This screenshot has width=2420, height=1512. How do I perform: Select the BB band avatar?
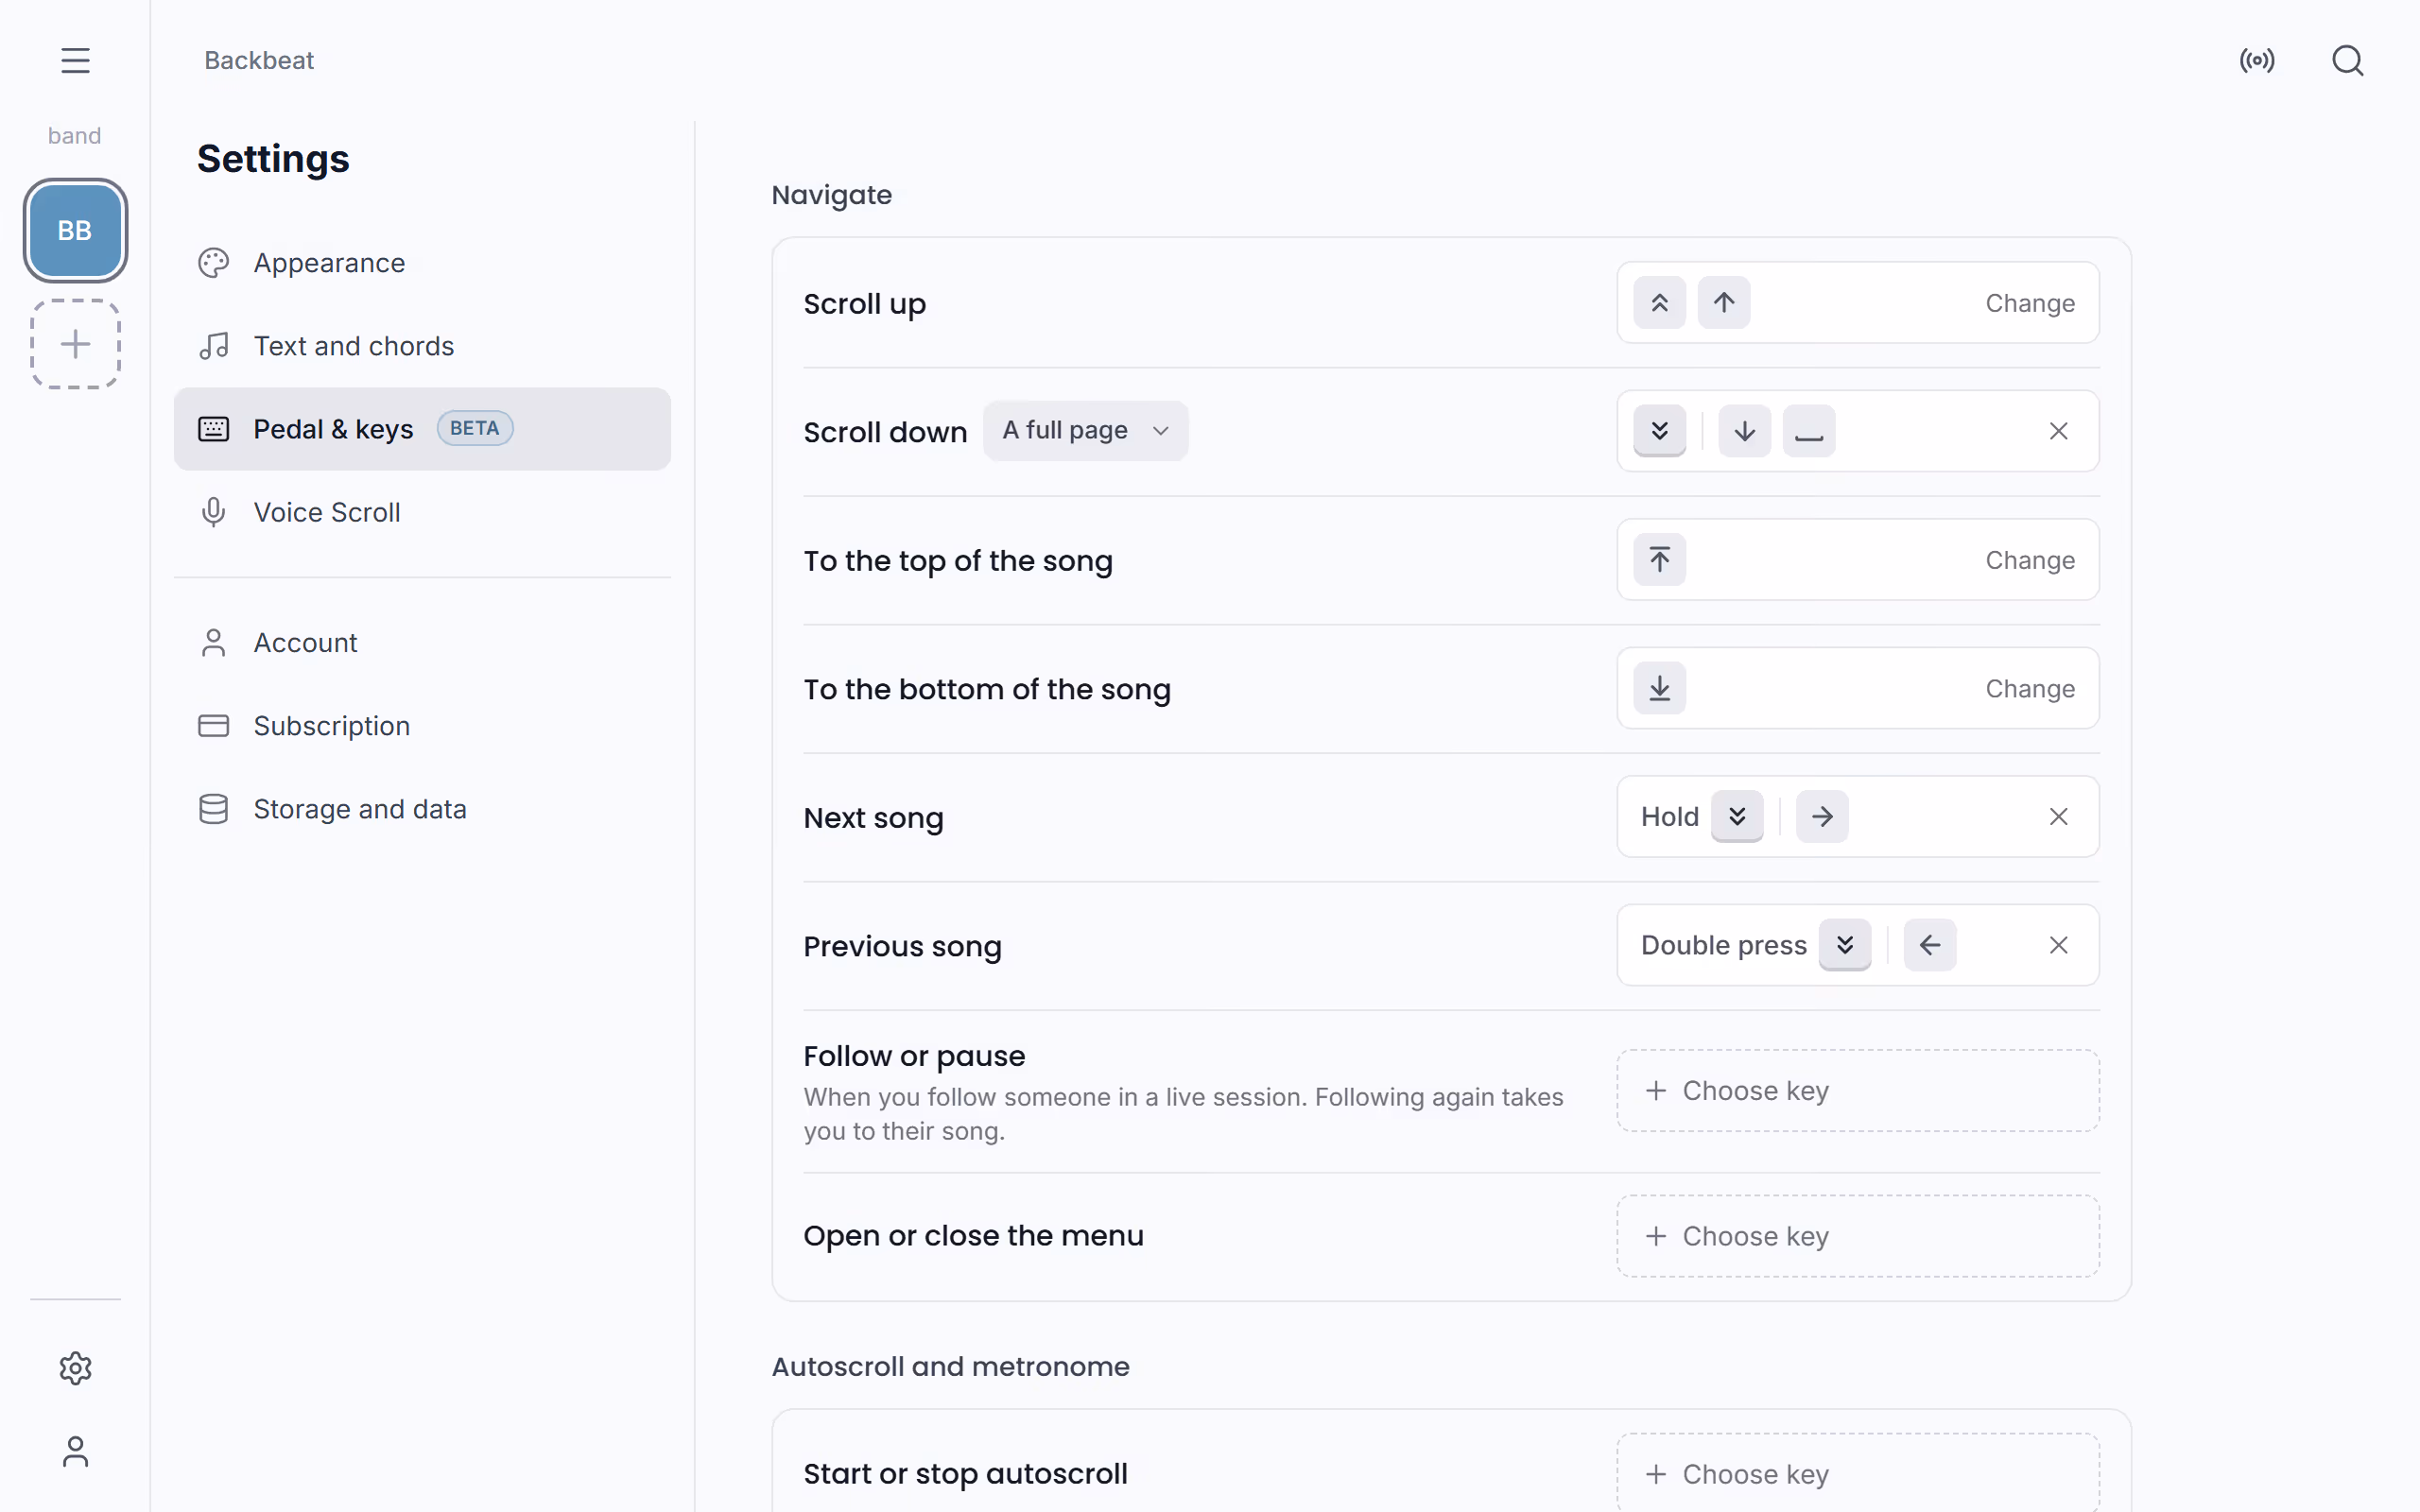(75, 230)
